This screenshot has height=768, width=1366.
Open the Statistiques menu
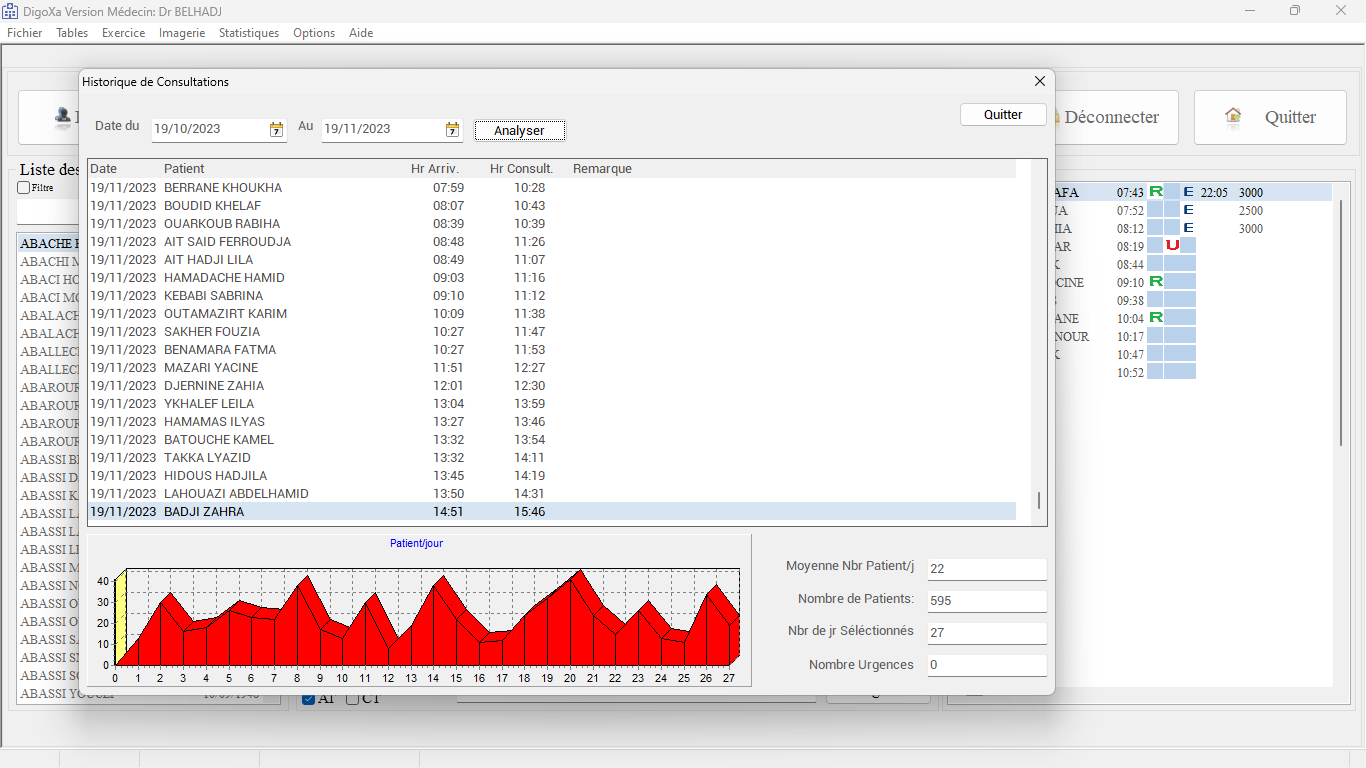(249, 33)
